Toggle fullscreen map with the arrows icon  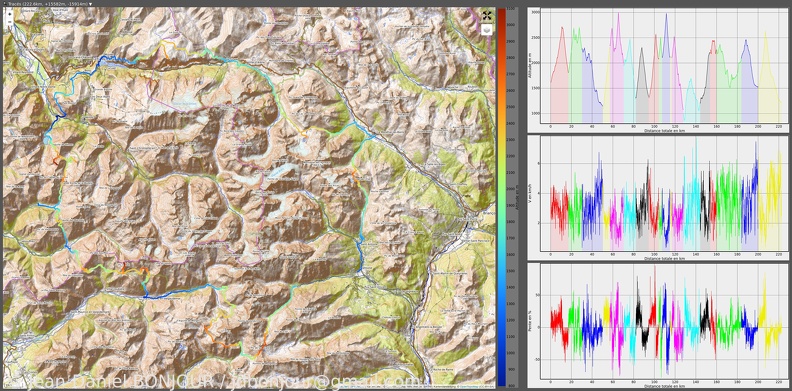[487, 16]
